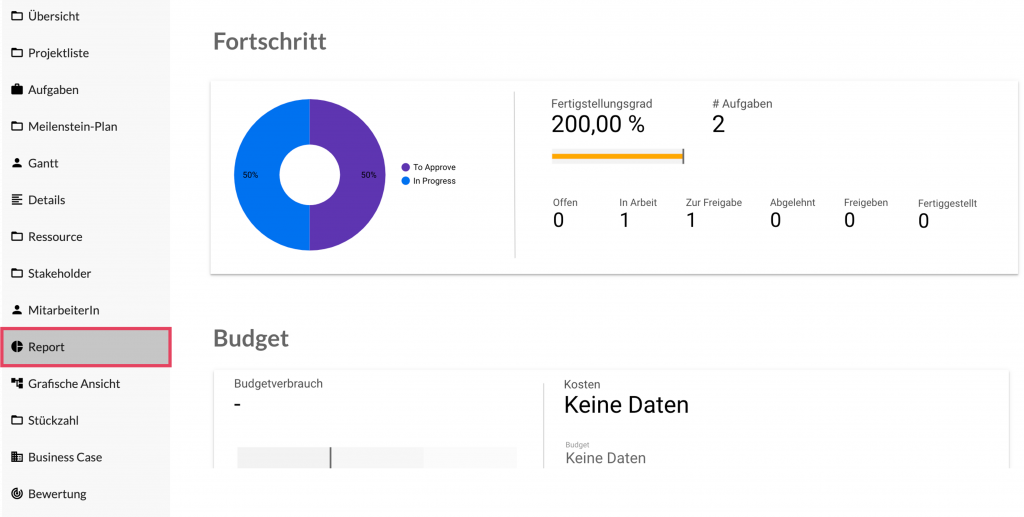1024x517 pixels.
Task: Click the hierarchy icon next to Grafische Ansicht
Action: (x=17, y=384)
